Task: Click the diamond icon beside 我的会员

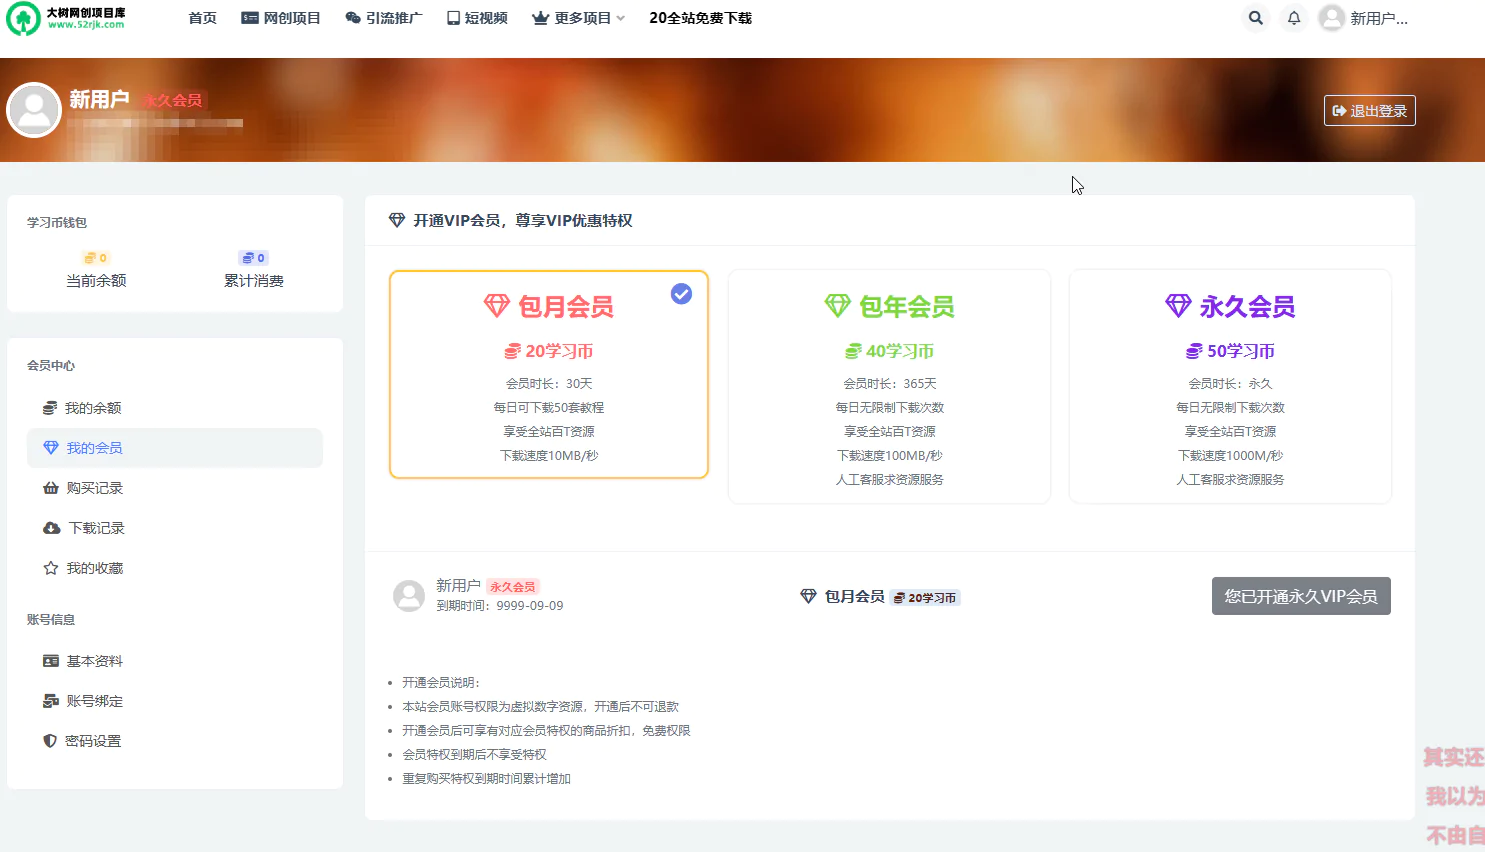Action: (x=51, y=448)
